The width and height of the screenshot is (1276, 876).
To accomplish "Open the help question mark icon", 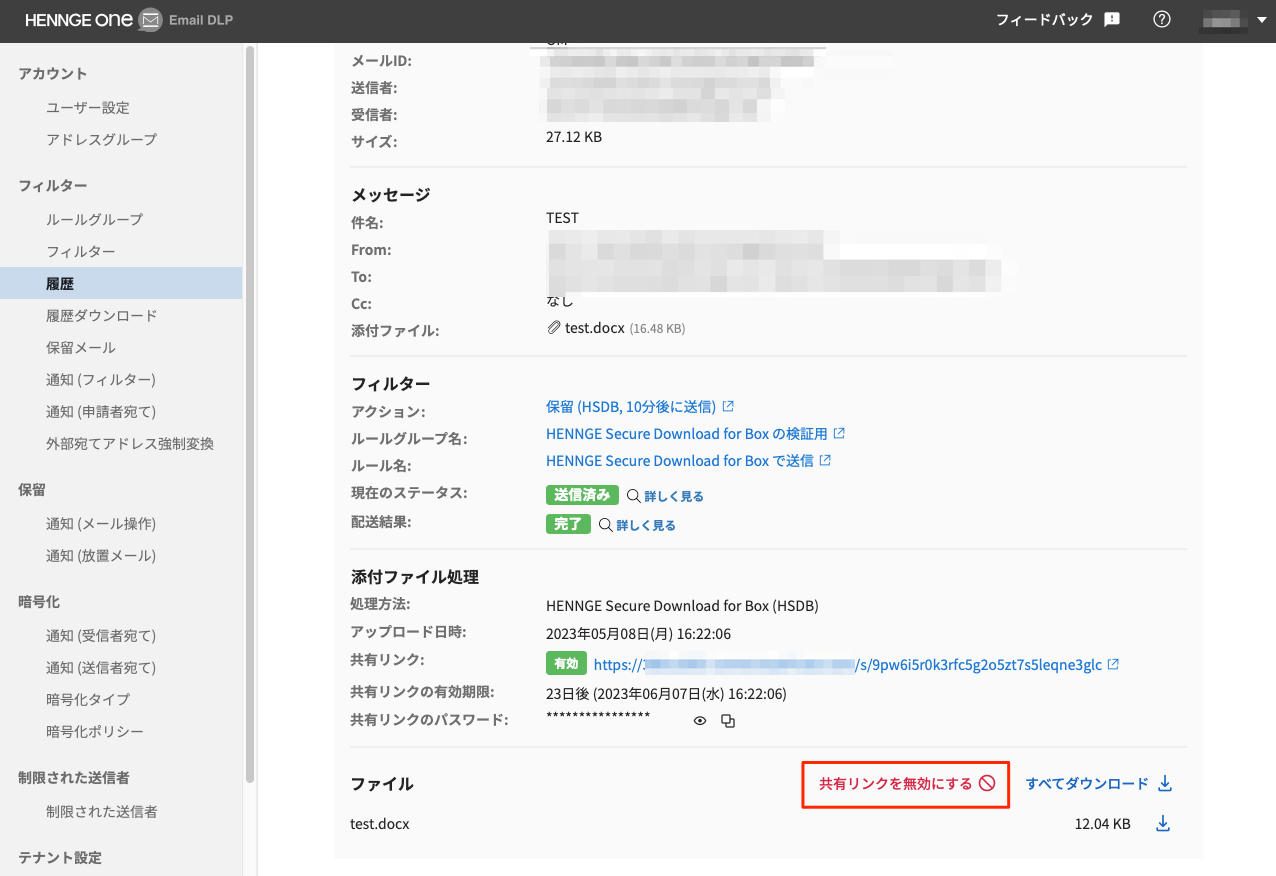I will [1161, 19].
